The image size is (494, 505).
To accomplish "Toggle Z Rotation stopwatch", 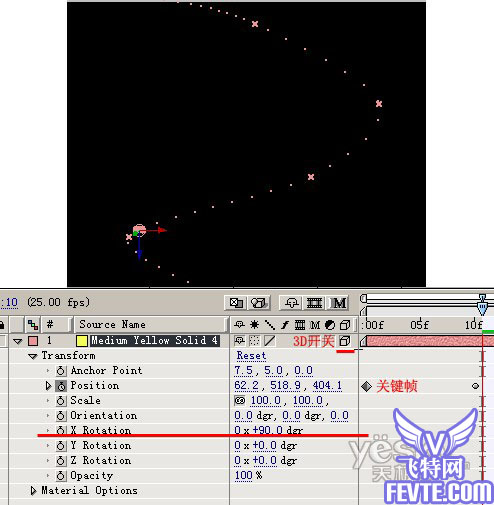I will point(61,461).
